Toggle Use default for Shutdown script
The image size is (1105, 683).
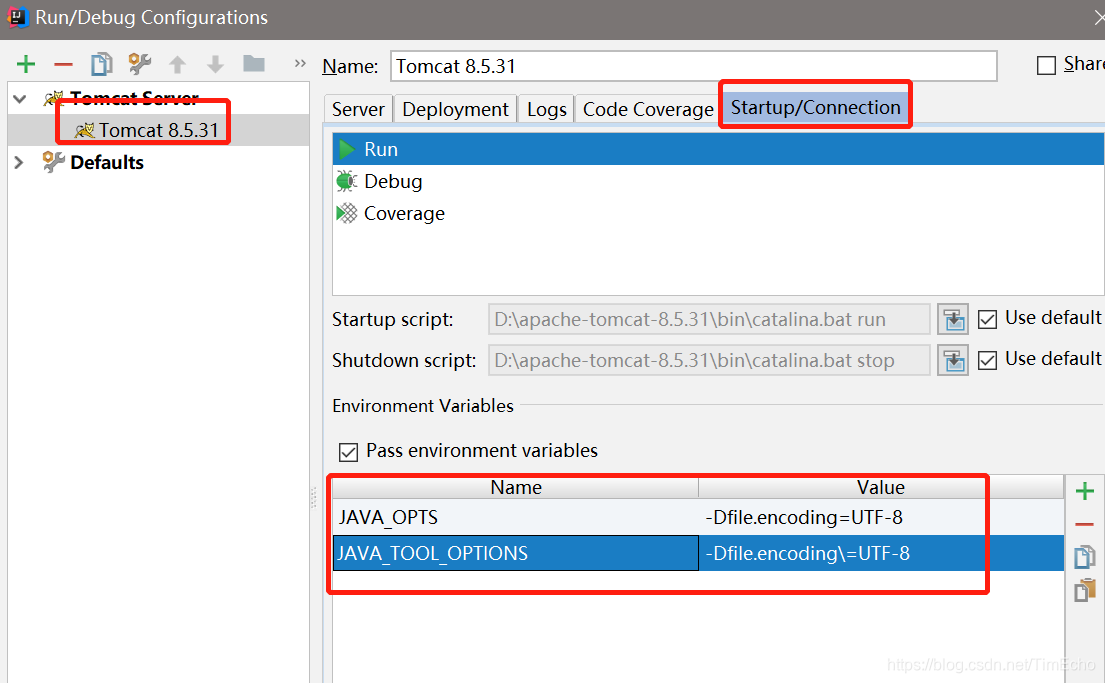tap(988, 360)
